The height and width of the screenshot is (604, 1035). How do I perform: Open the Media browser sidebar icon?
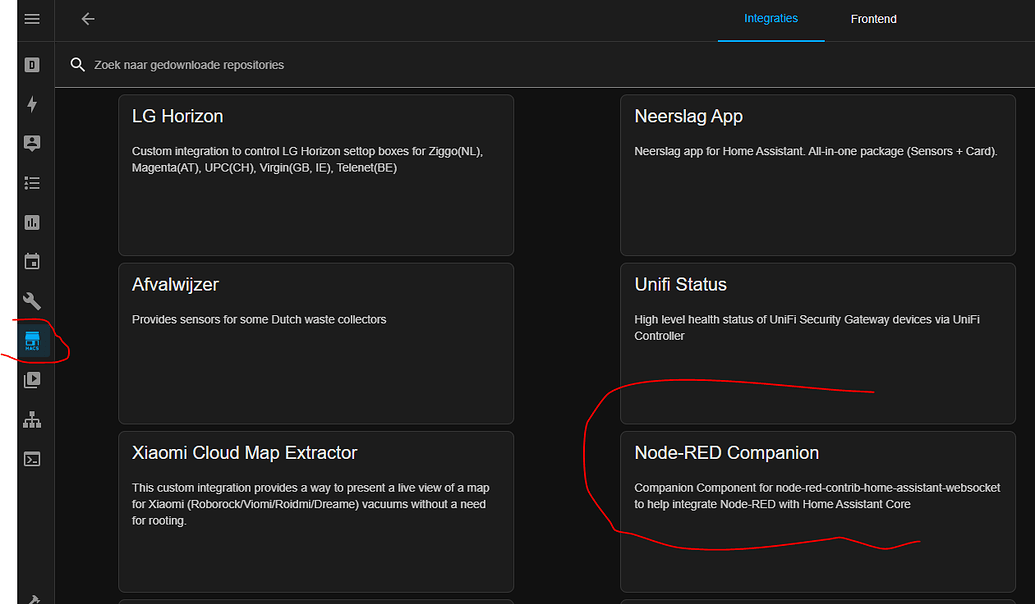pyautogui.click(x=31, y=380)
